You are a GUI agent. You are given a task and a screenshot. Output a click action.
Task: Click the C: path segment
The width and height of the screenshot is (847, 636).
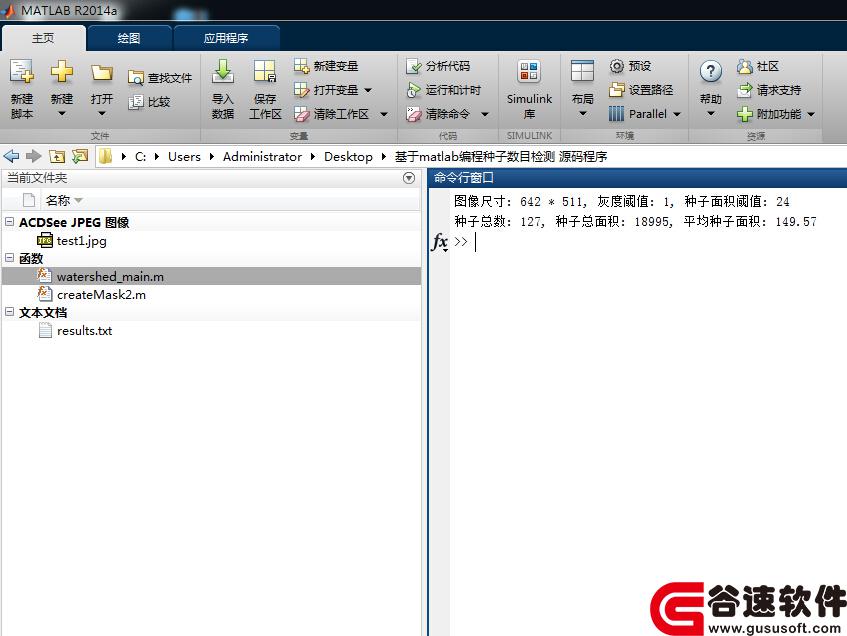coord(140,157)
